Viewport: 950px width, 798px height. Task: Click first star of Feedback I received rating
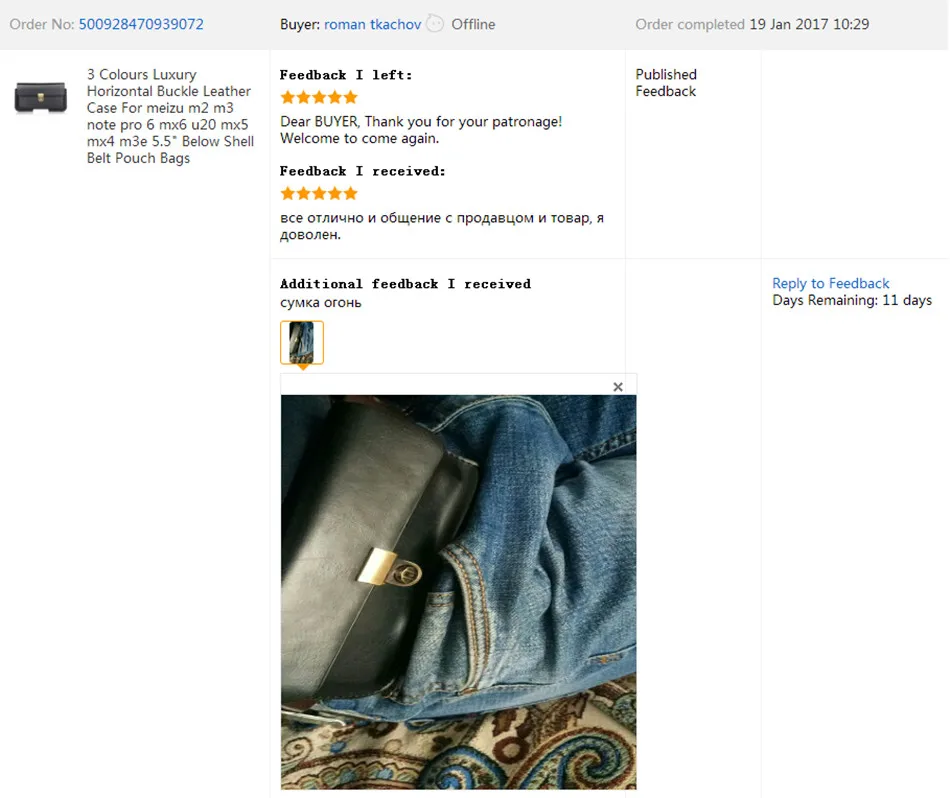click(288, 193)
